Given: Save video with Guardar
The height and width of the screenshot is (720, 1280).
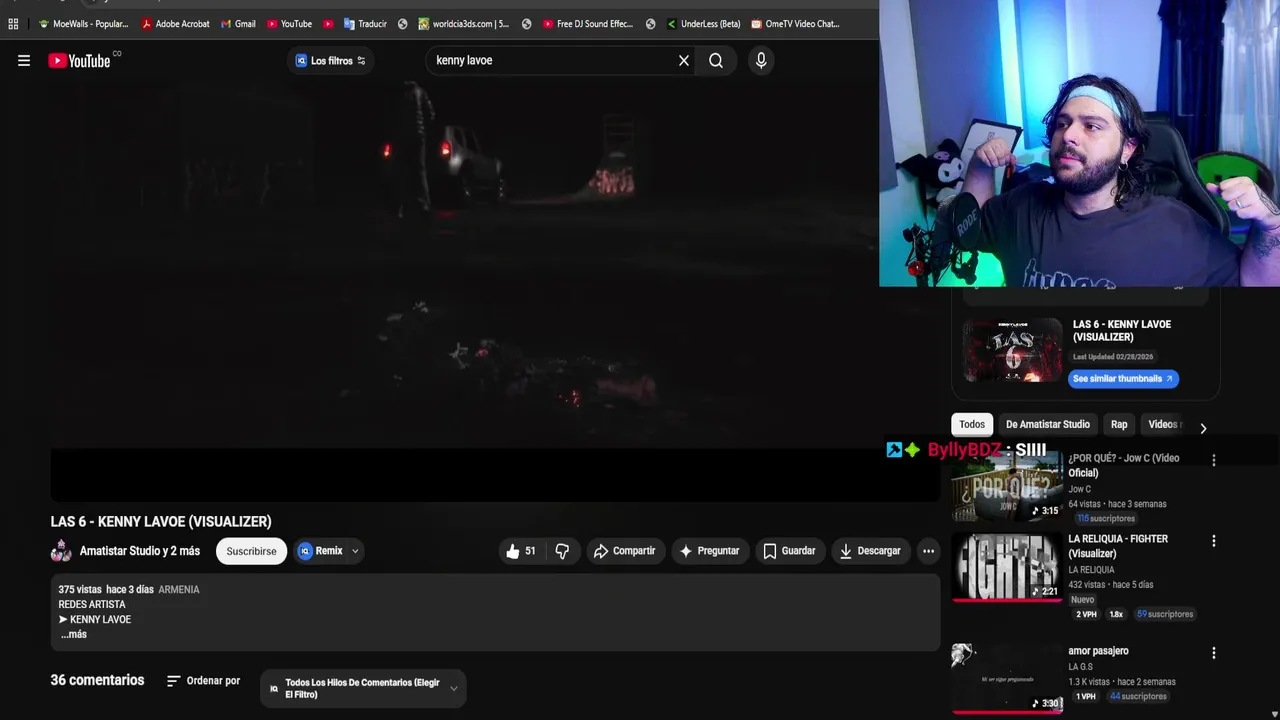Looking at the screenshot, I should click(789, 551).
